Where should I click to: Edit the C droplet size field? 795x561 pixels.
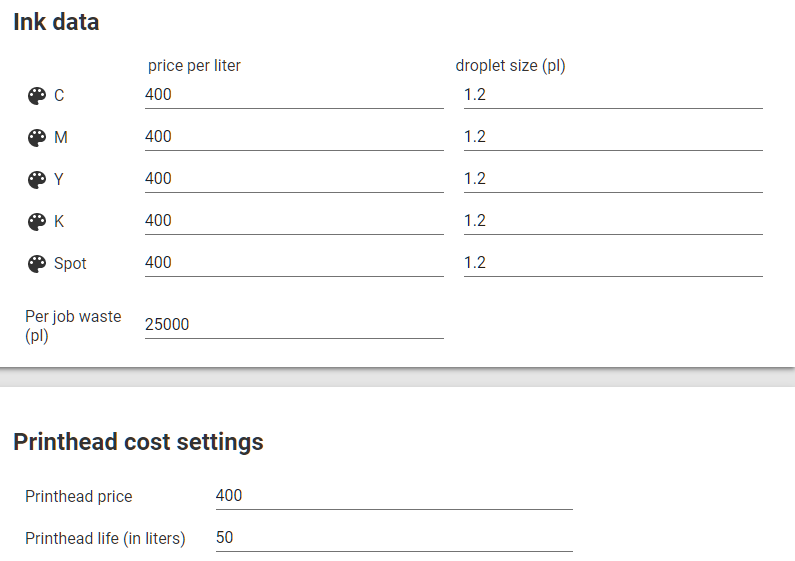pos(613,95)
